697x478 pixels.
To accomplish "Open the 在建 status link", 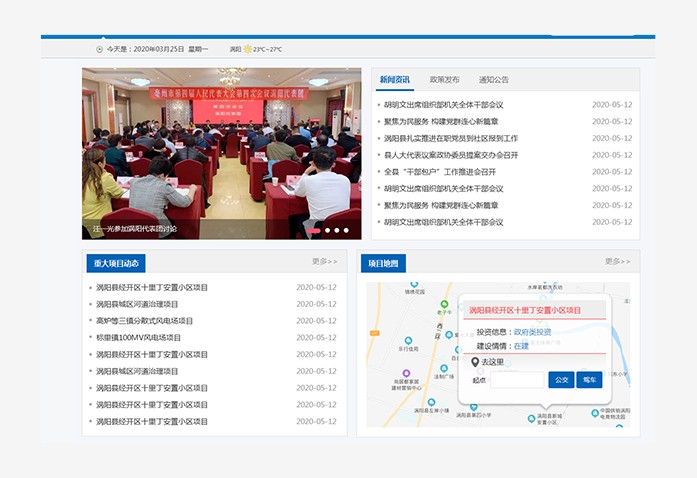I will point(521,346).
